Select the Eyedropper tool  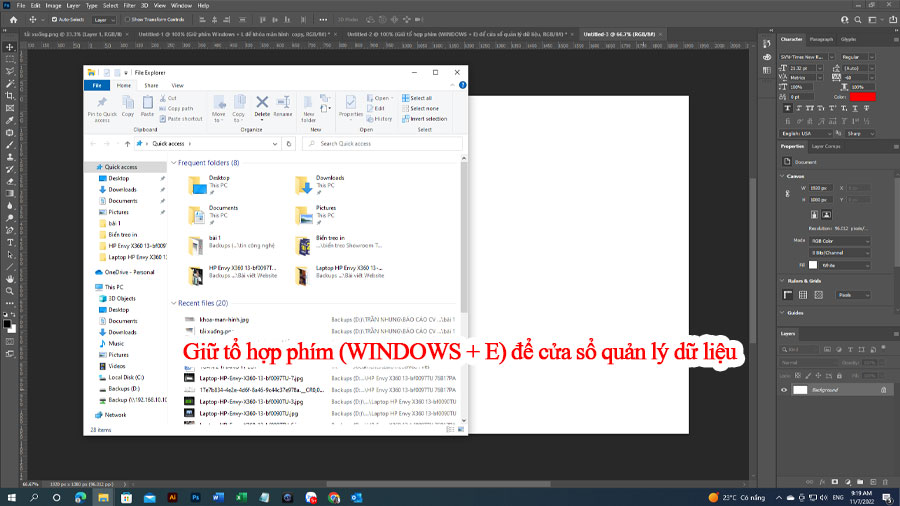(x=10, y=120)
